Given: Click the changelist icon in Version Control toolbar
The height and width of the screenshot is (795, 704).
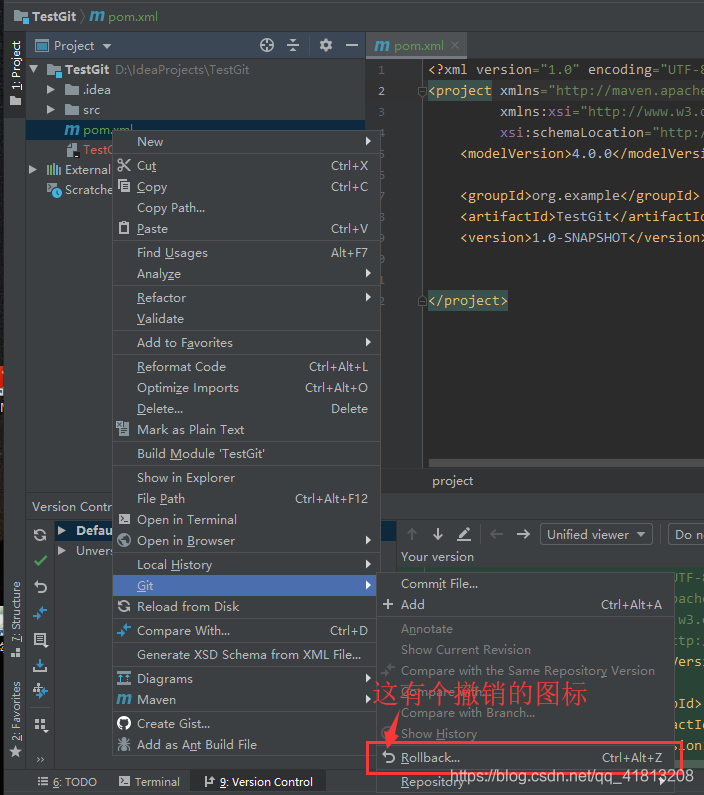Looking at the screenshot, I should (x=41, y=640).
